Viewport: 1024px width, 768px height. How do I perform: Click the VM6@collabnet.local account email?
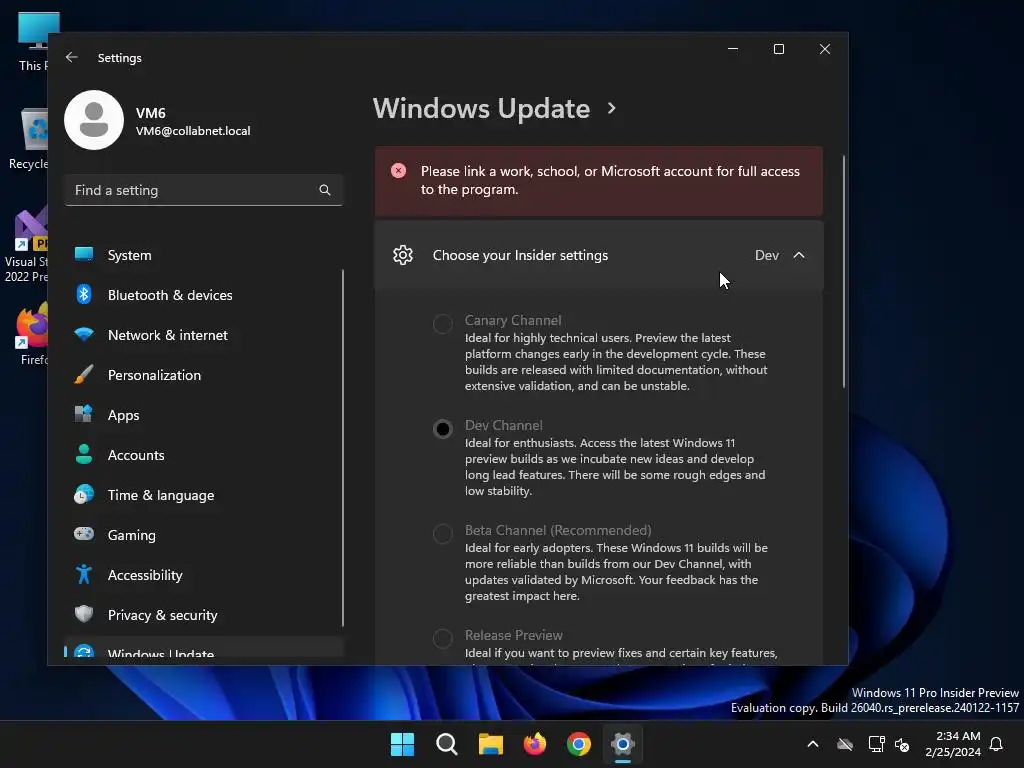point(193,131)
